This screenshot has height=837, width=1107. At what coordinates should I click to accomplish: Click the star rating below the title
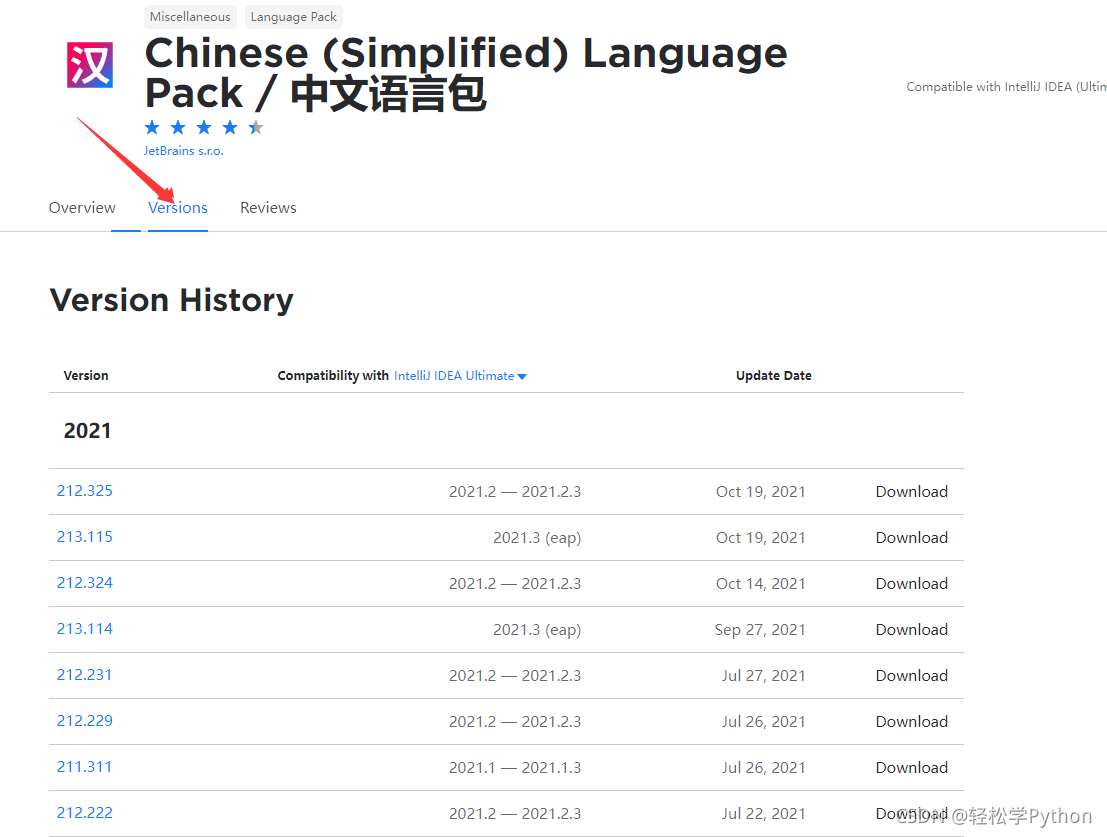[203, 128]
